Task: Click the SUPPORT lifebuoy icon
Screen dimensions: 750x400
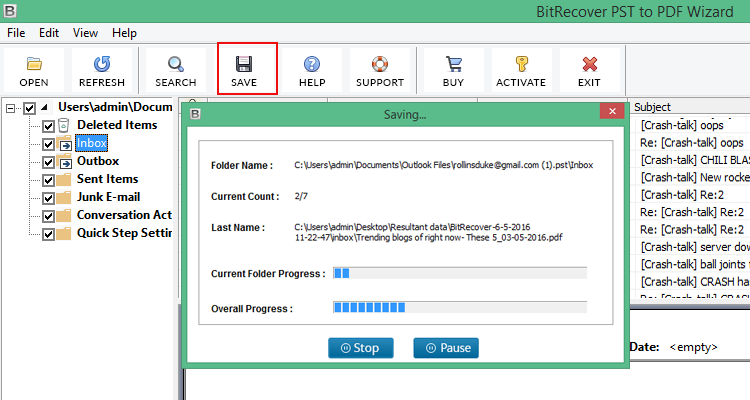Action: point(380,64)
